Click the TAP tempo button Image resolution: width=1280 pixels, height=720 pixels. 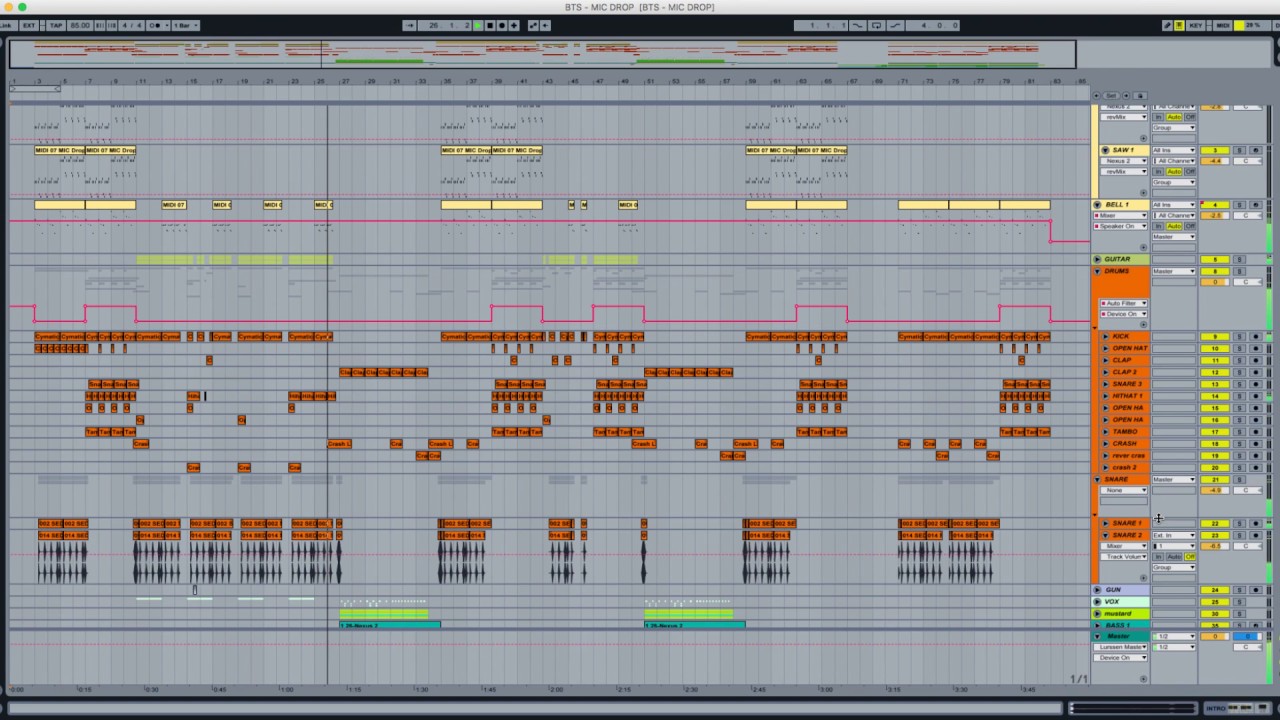tap(56, 25)
